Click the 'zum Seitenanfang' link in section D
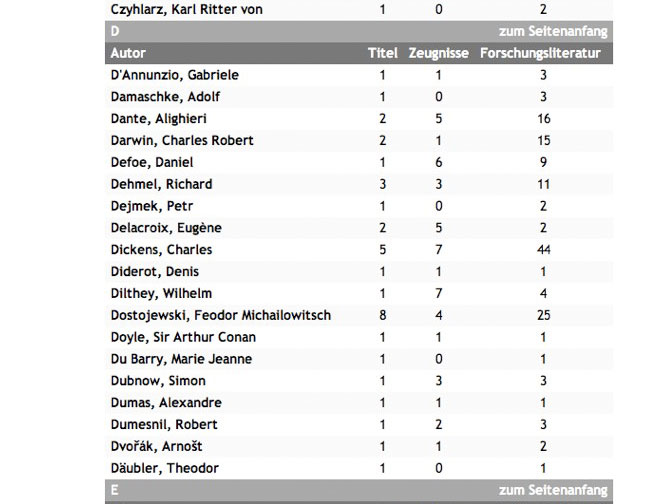Image resolution: width=648 pixels, height=504 pixels. pos(553,31)
